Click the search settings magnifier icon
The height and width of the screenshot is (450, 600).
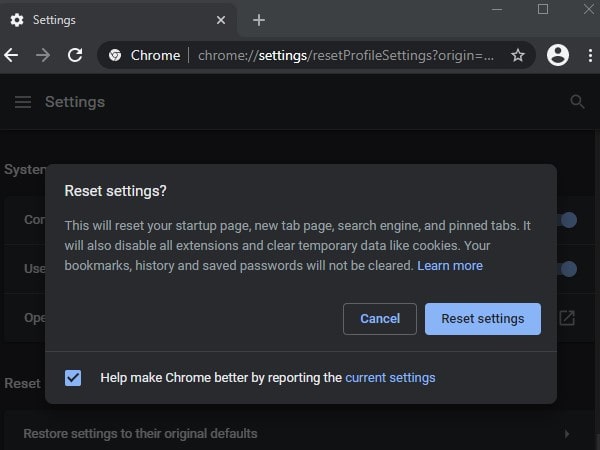coord(577,102)
